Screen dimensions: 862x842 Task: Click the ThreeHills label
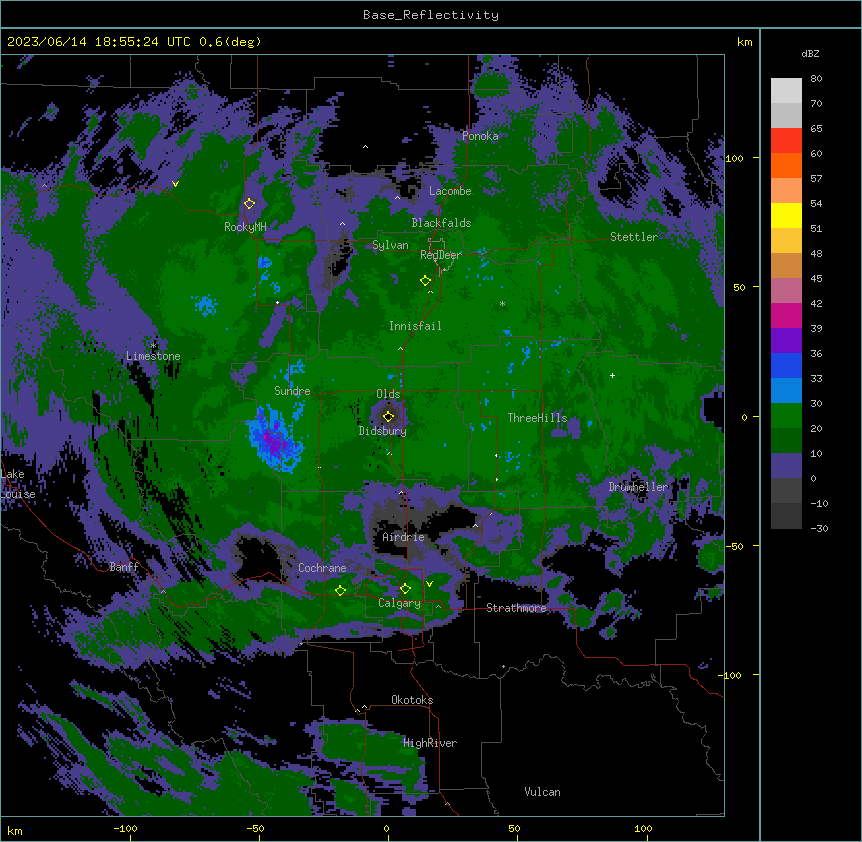pyautogui.click(x=537, y=418)
